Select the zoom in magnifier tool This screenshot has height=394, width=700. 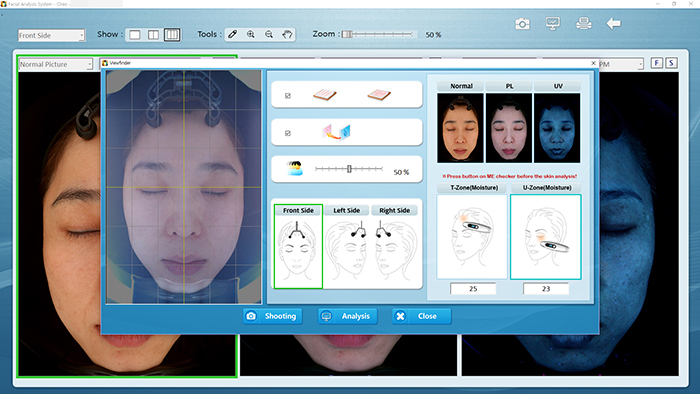[x=251, y=34]
